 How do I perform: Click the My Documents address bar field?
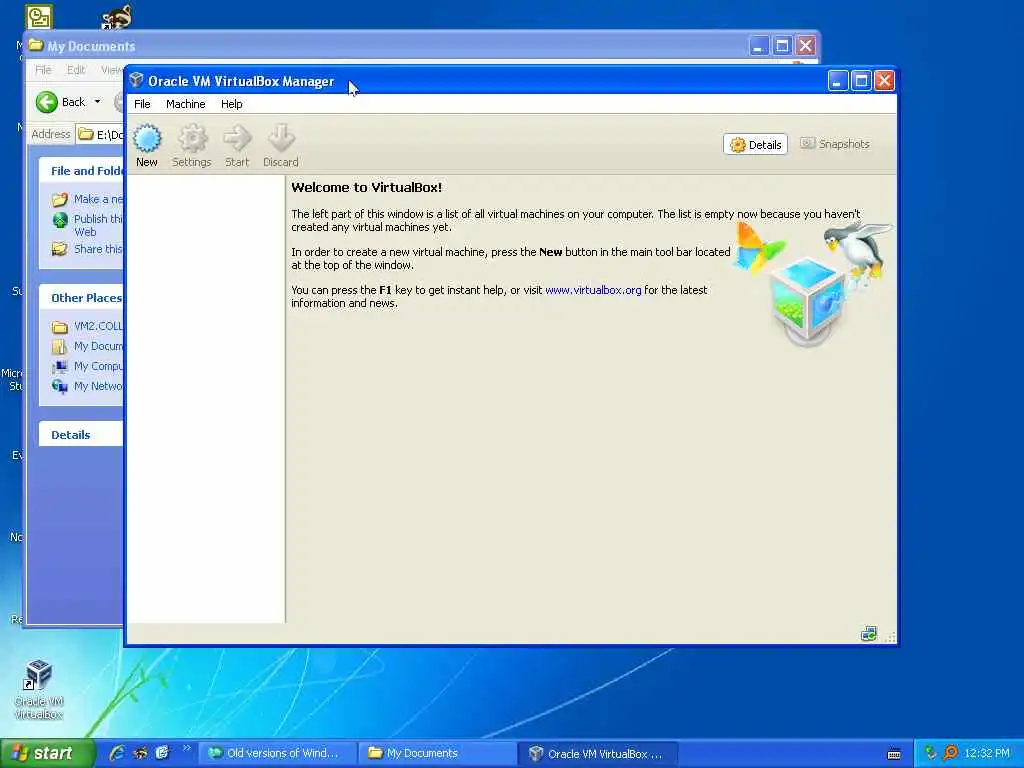(x=100, y=135)
